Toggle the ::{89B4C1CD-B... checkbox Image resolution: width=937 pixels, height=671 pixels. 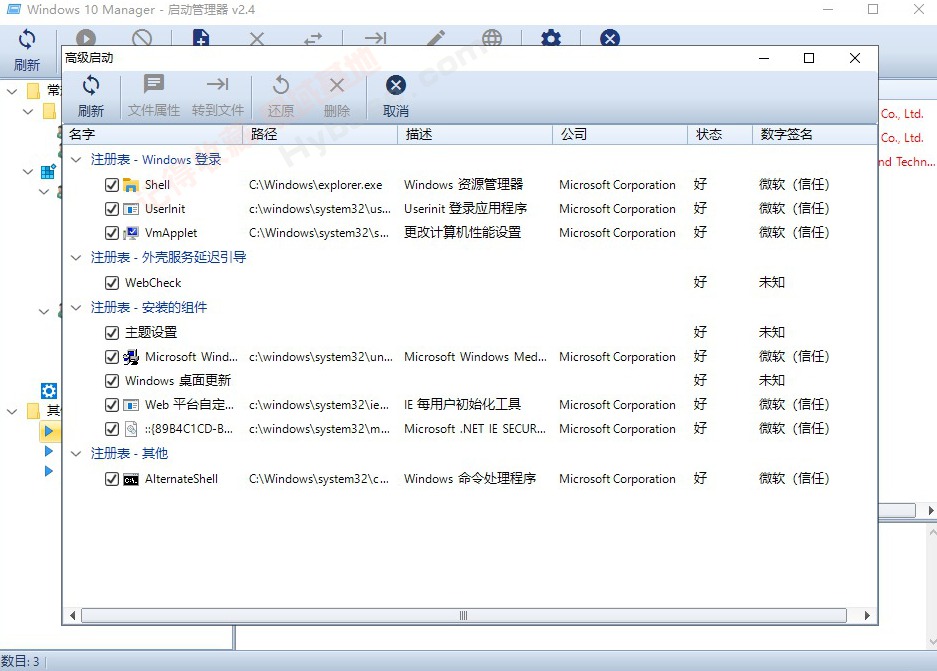pos(112,429)
